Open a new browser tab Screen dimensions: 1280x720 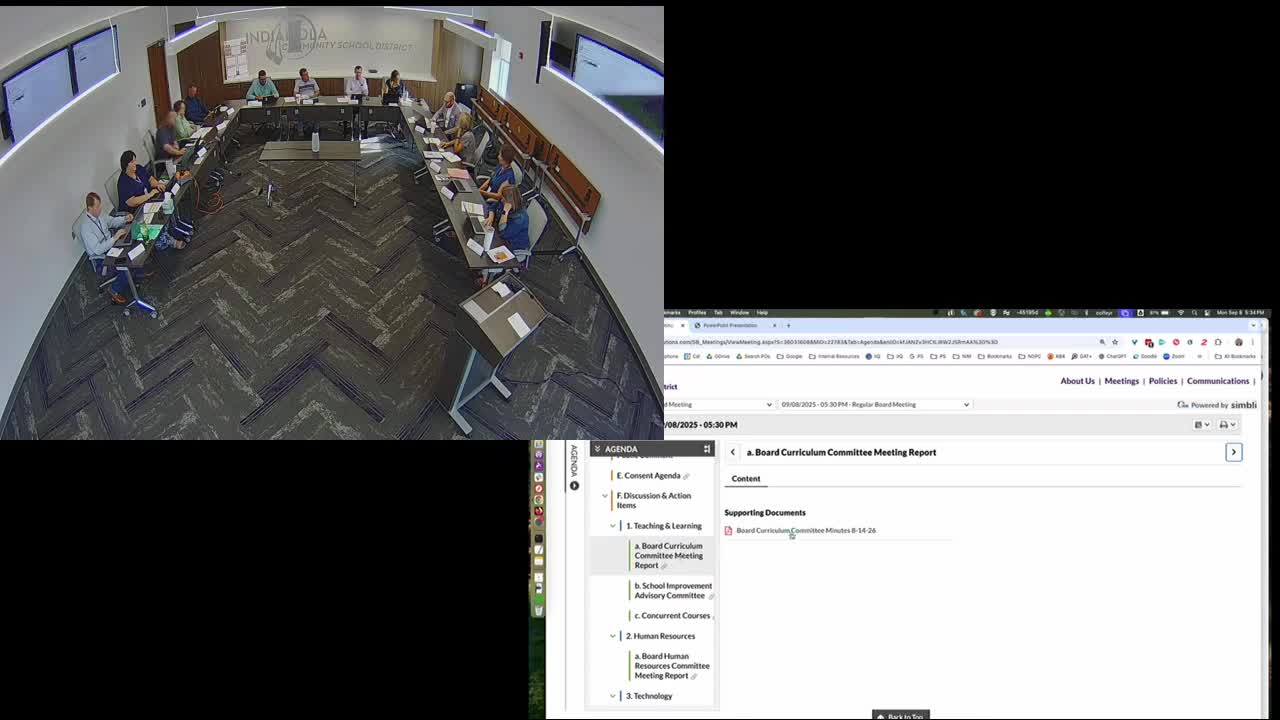(788, 325)
